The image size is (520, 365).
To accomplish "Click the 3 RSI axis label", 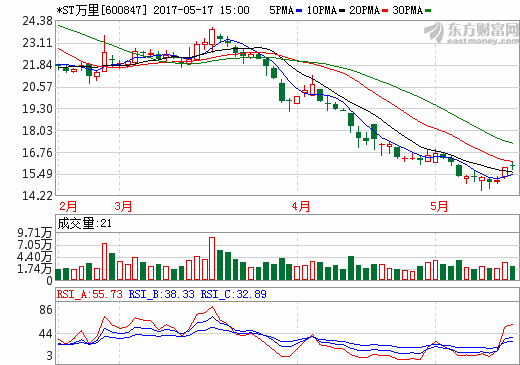I will click(x=50, y=356).
